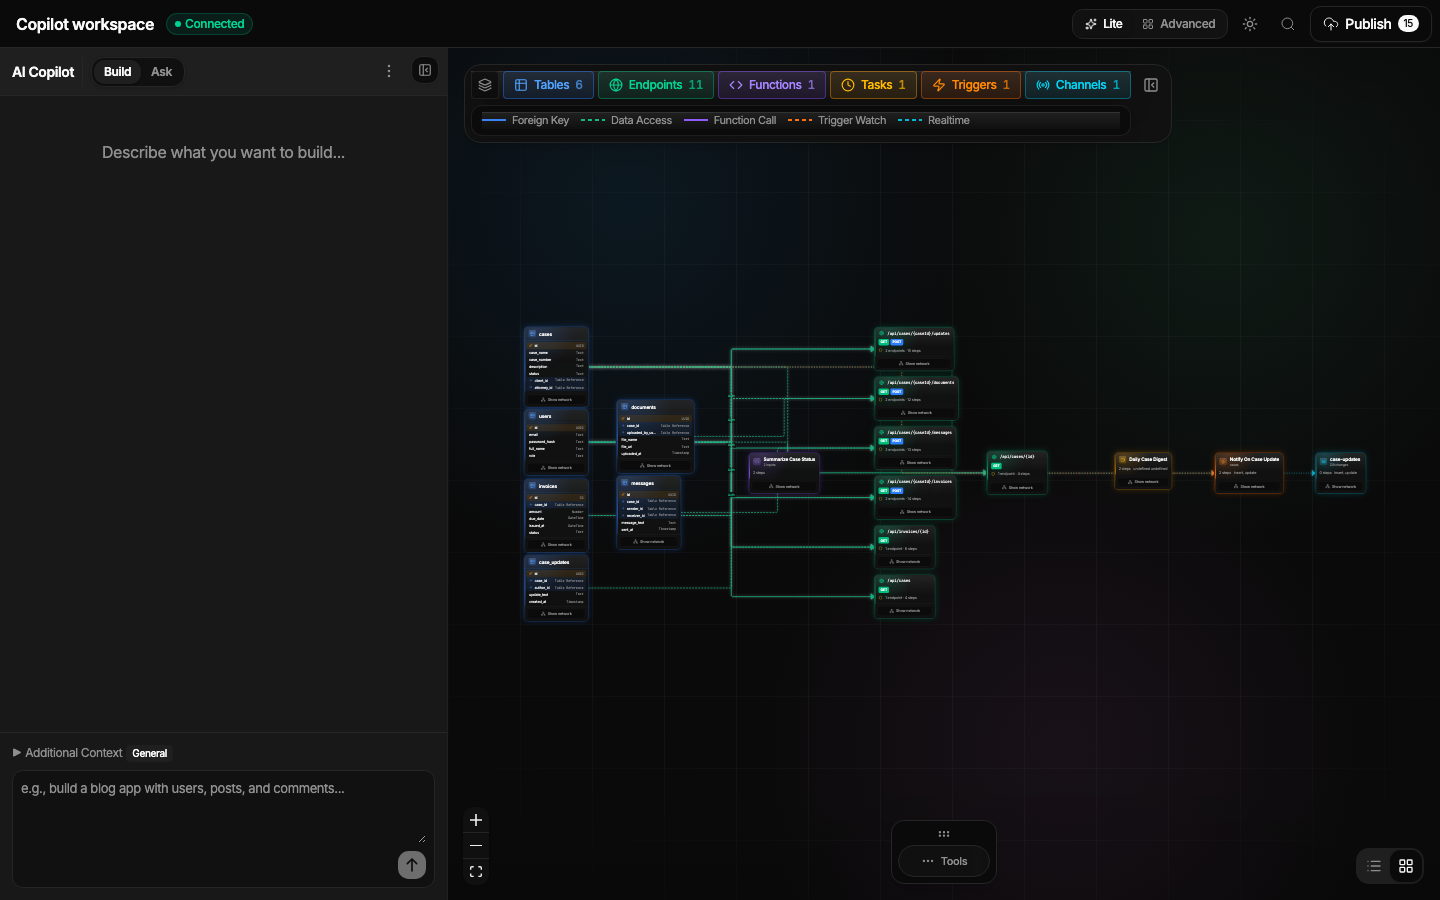Toggle Endpoints filter chip
The height and width of the screenshot is (900, 1440).
coord(656,85)
